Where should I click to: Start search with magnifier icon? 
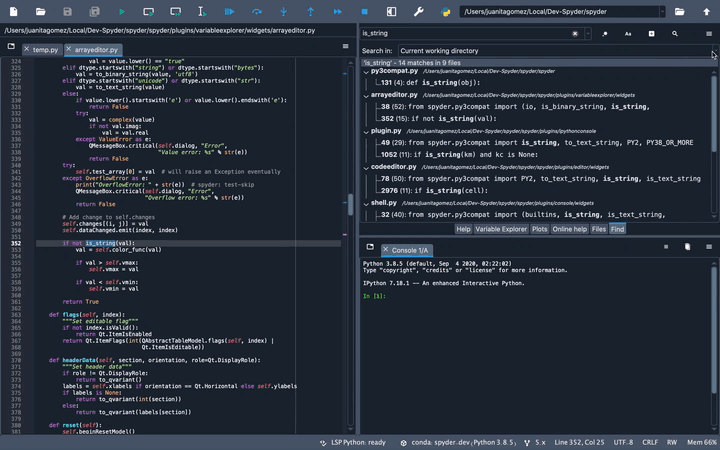coord(675,33)
